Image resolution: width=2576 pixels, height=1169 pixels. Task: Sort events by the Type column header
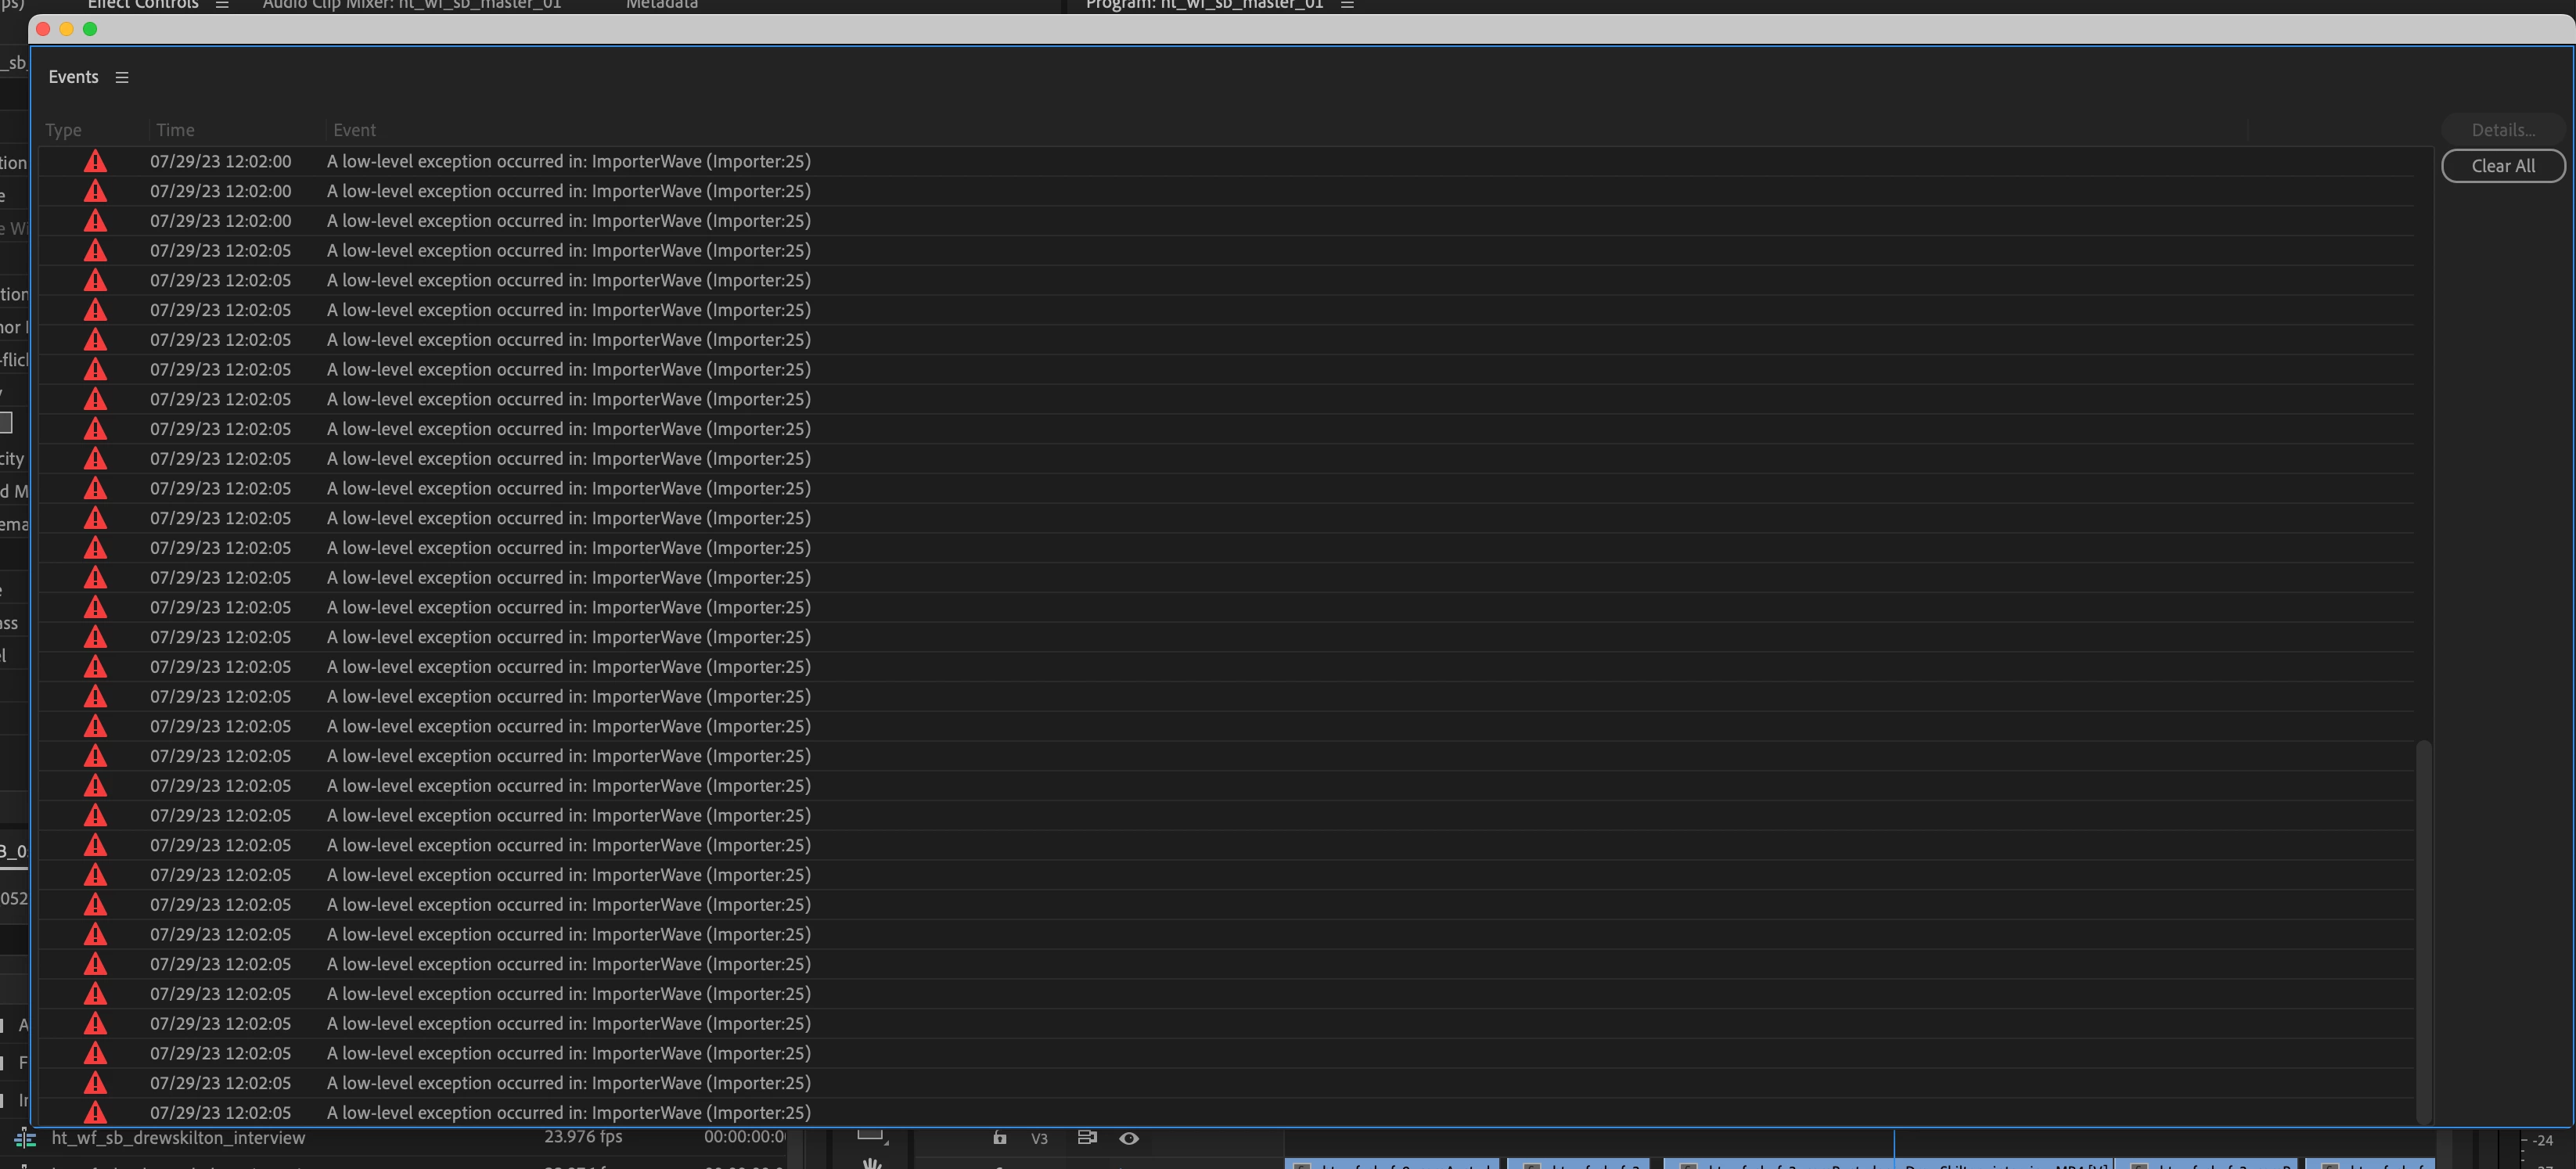[x=63, y=130]
